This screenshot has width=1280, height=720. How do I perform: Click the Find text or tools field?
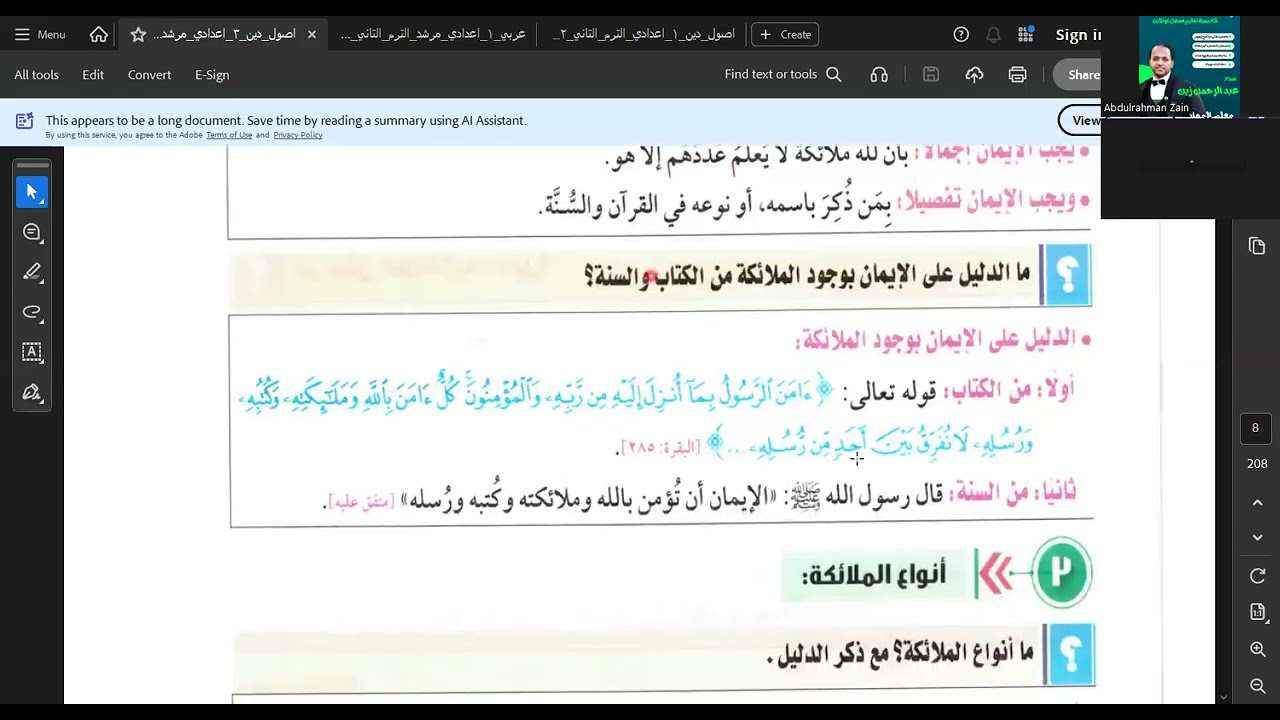point(771,75)
